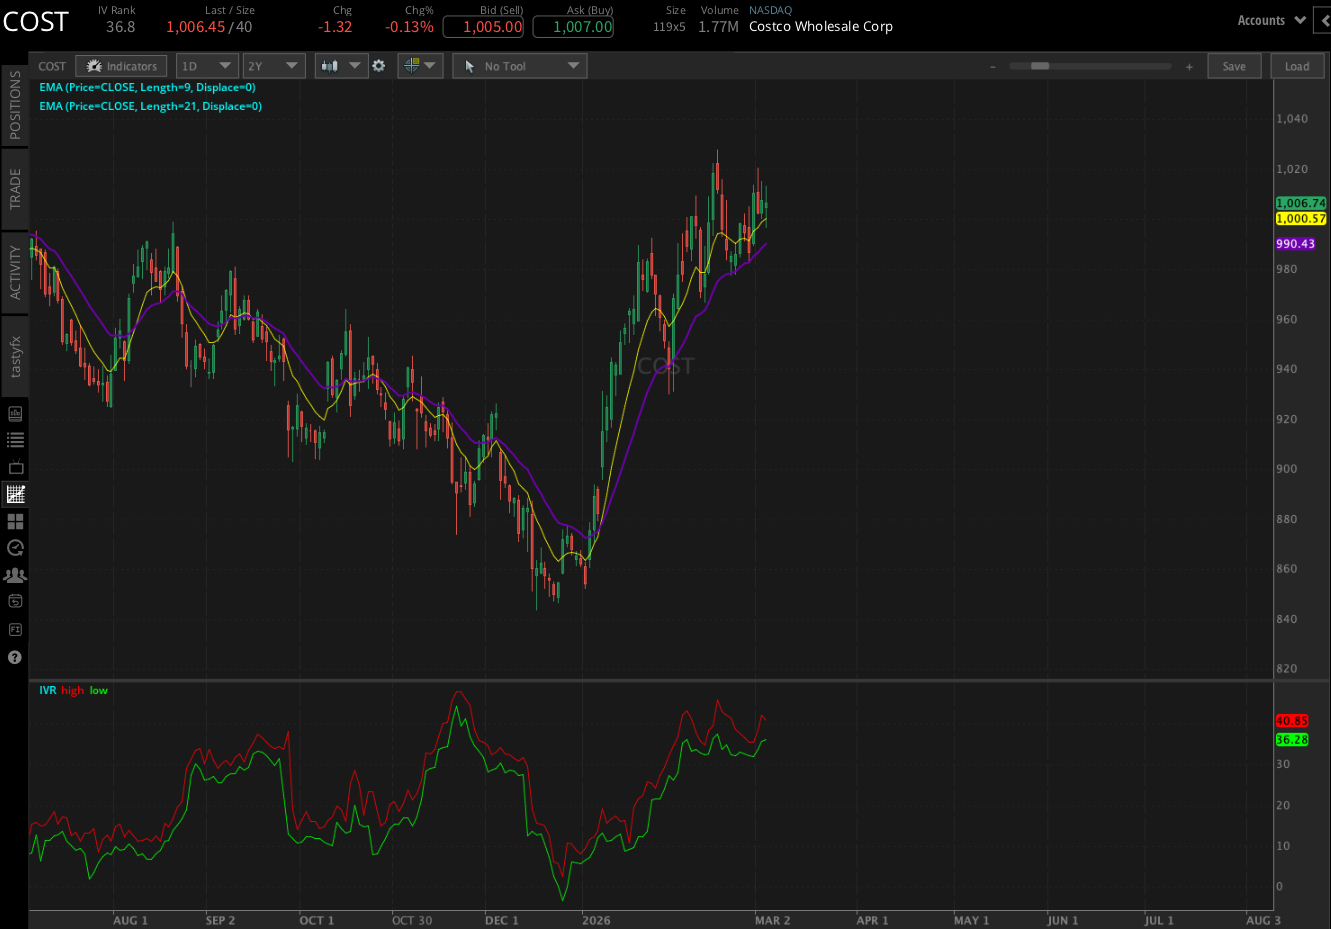Viewport: 1331px width, 929px height.
Task: Open the FI sidebar icon
Action: click(15, 630)
